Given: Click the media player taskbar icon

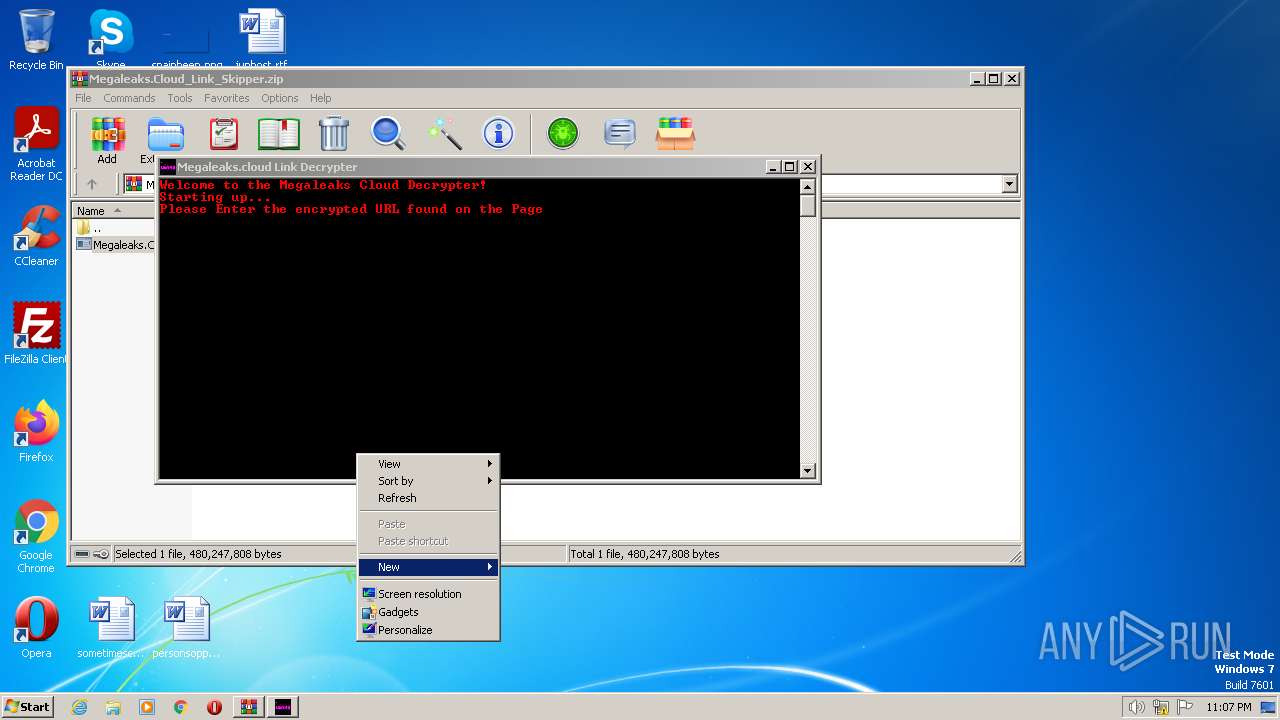Looking at the screenshot, I should [147, 707].
